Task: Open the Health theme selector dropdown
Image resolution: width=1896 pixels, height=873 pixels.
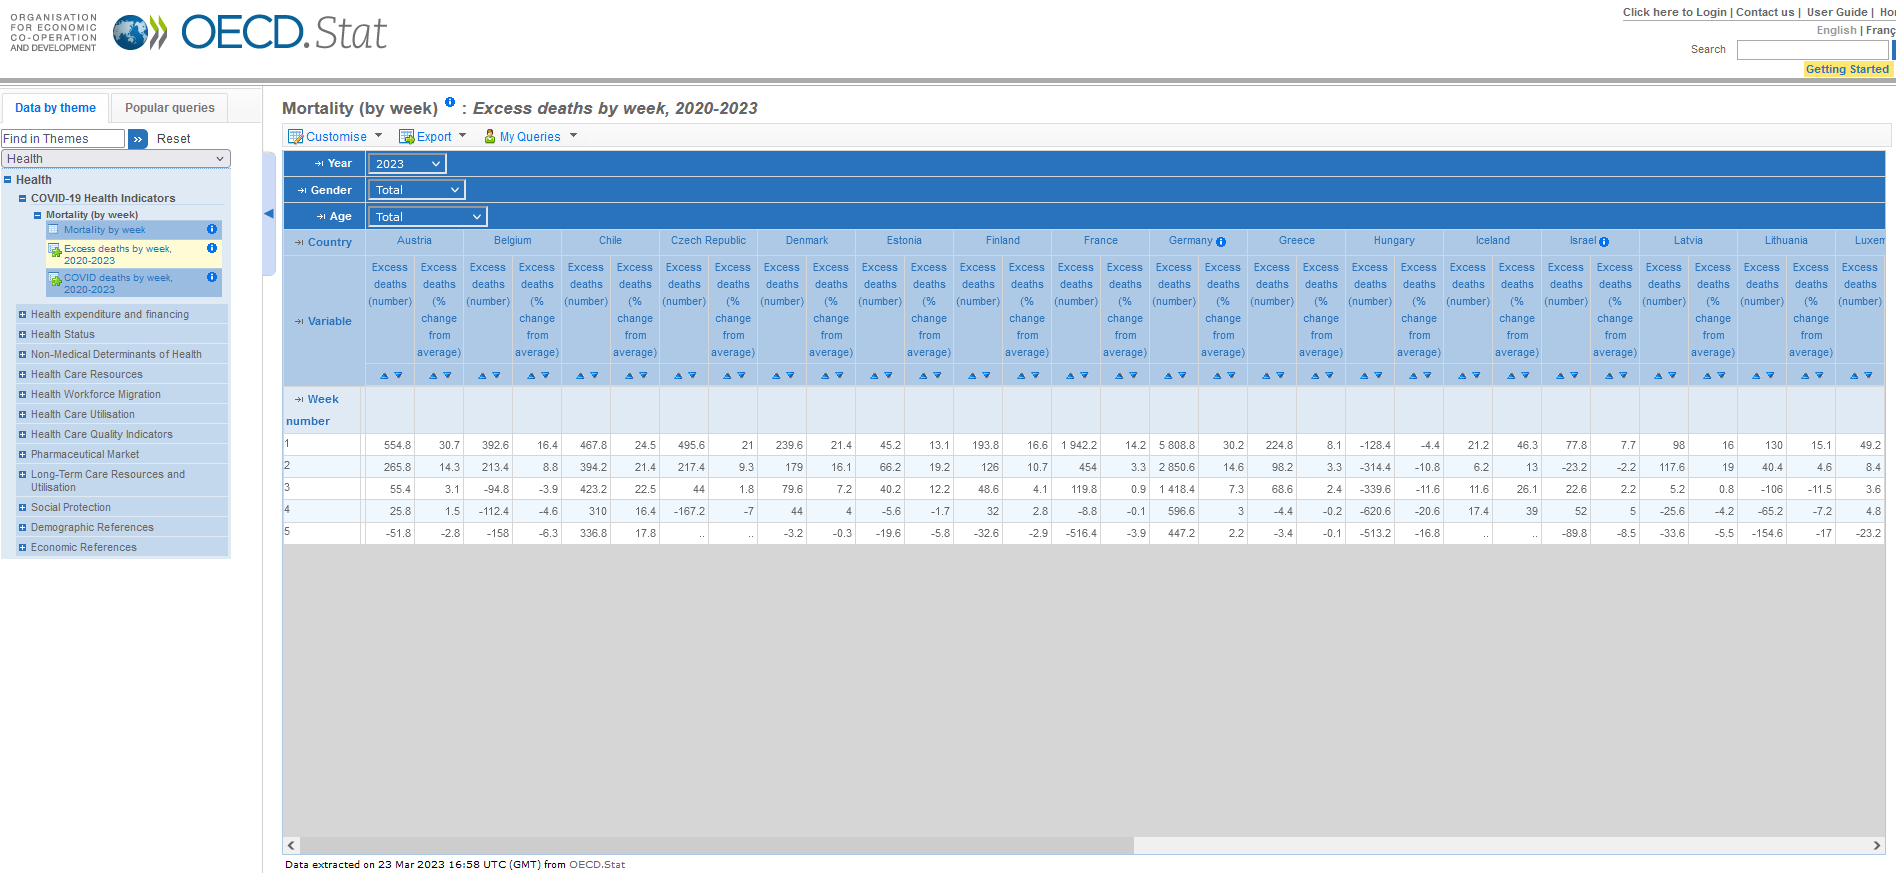Action: (116, 159)
